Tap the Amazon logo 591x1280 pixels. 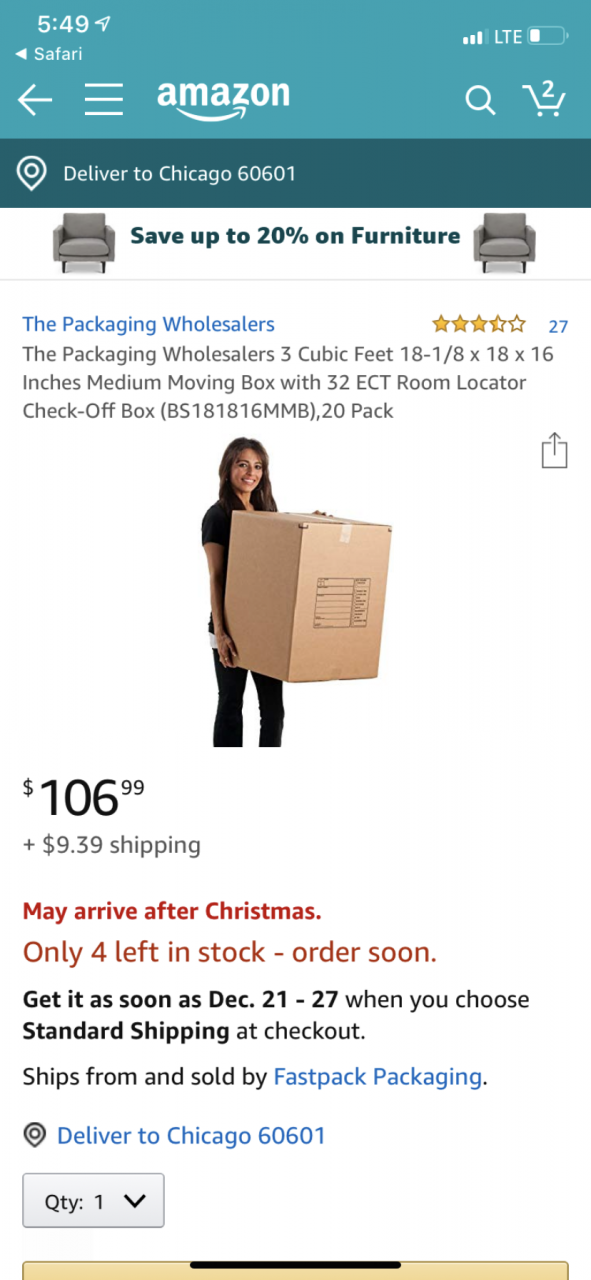click(223, 99)
